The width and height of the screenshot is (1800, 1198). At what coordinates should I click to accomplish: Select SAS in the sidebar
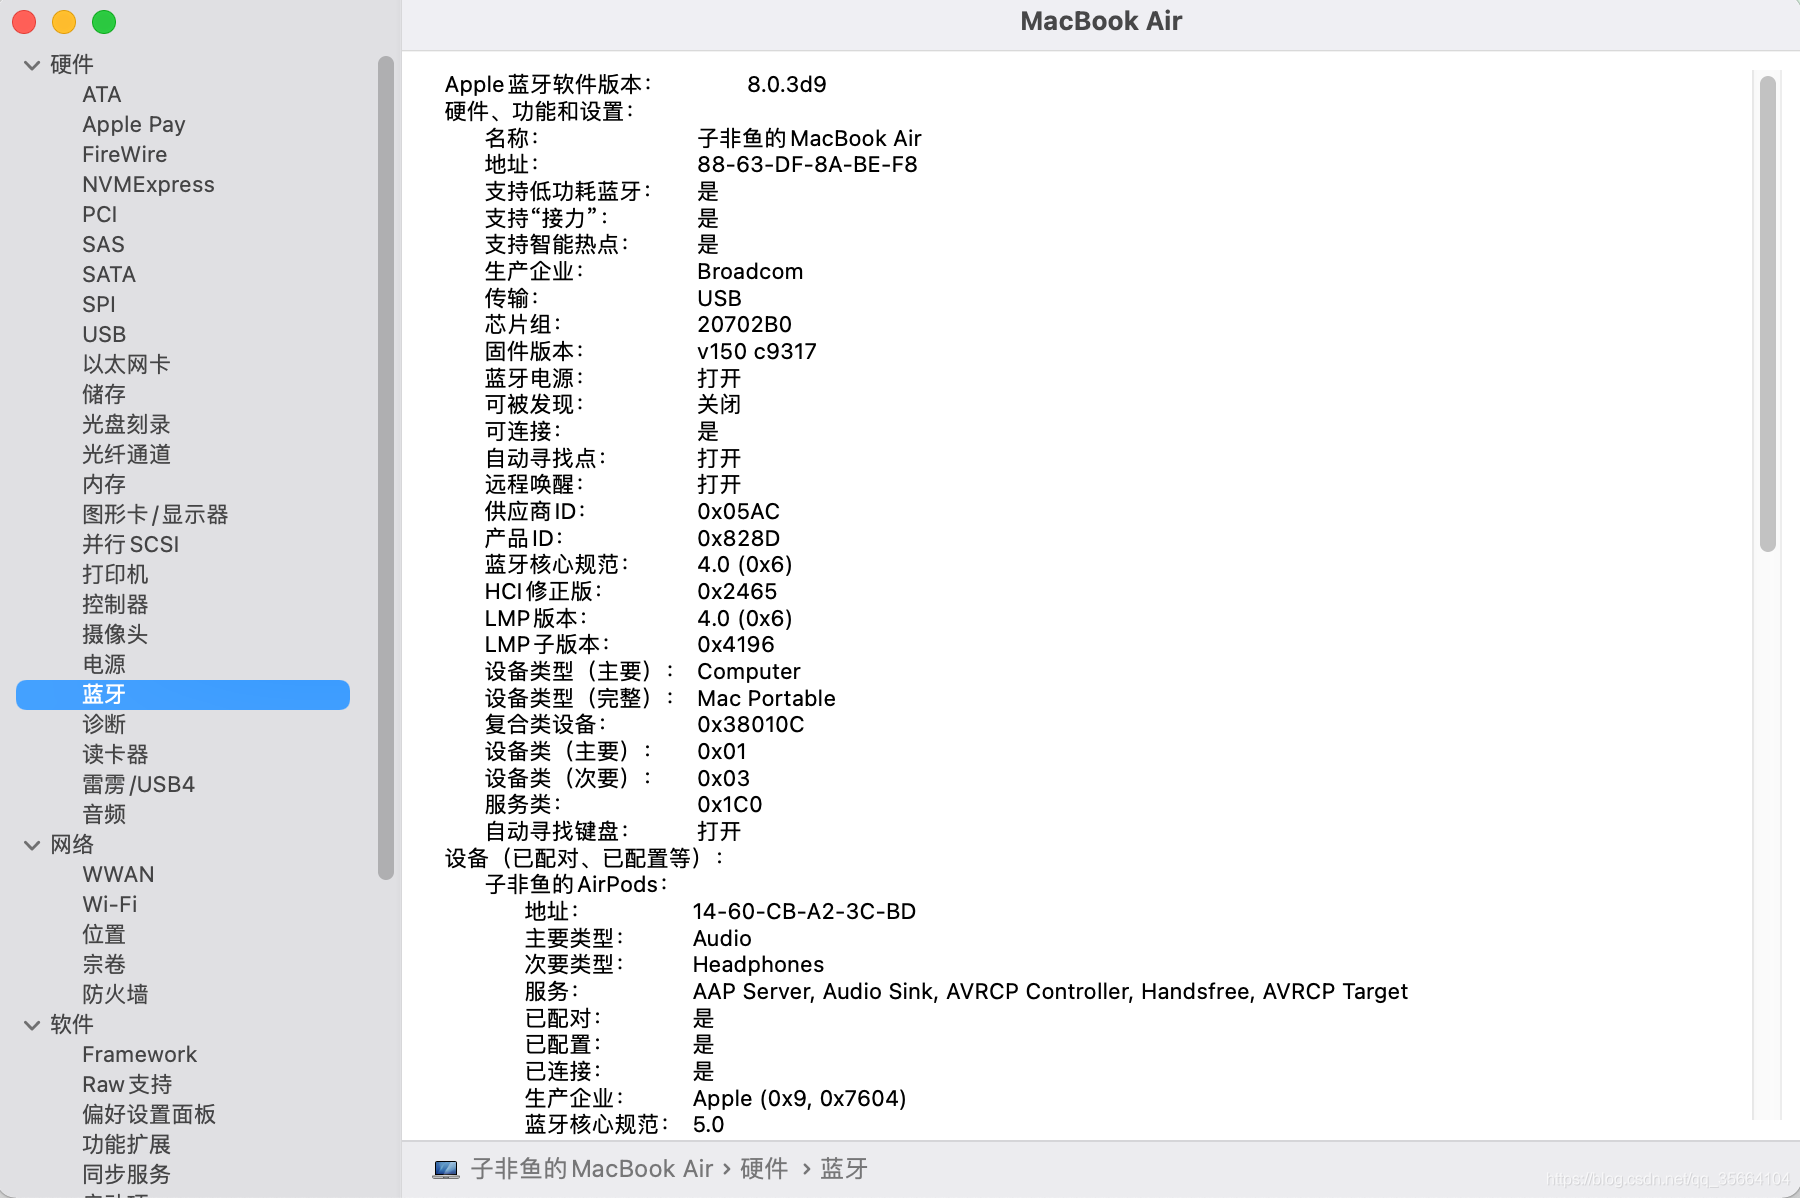coord(103,245)
